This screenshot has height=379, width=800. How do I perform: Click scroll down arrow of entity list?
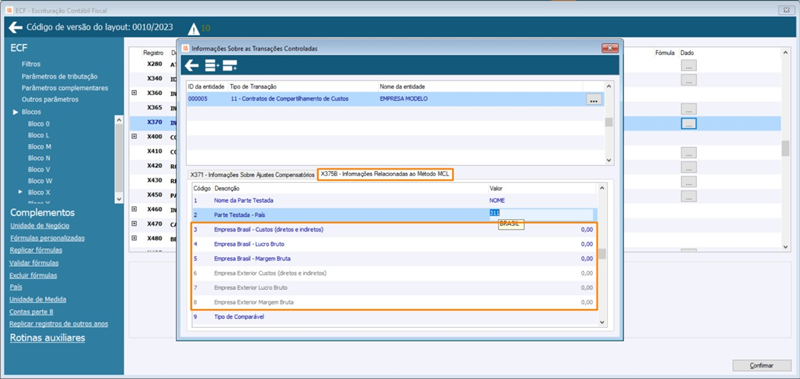click(x=609, y=160)
